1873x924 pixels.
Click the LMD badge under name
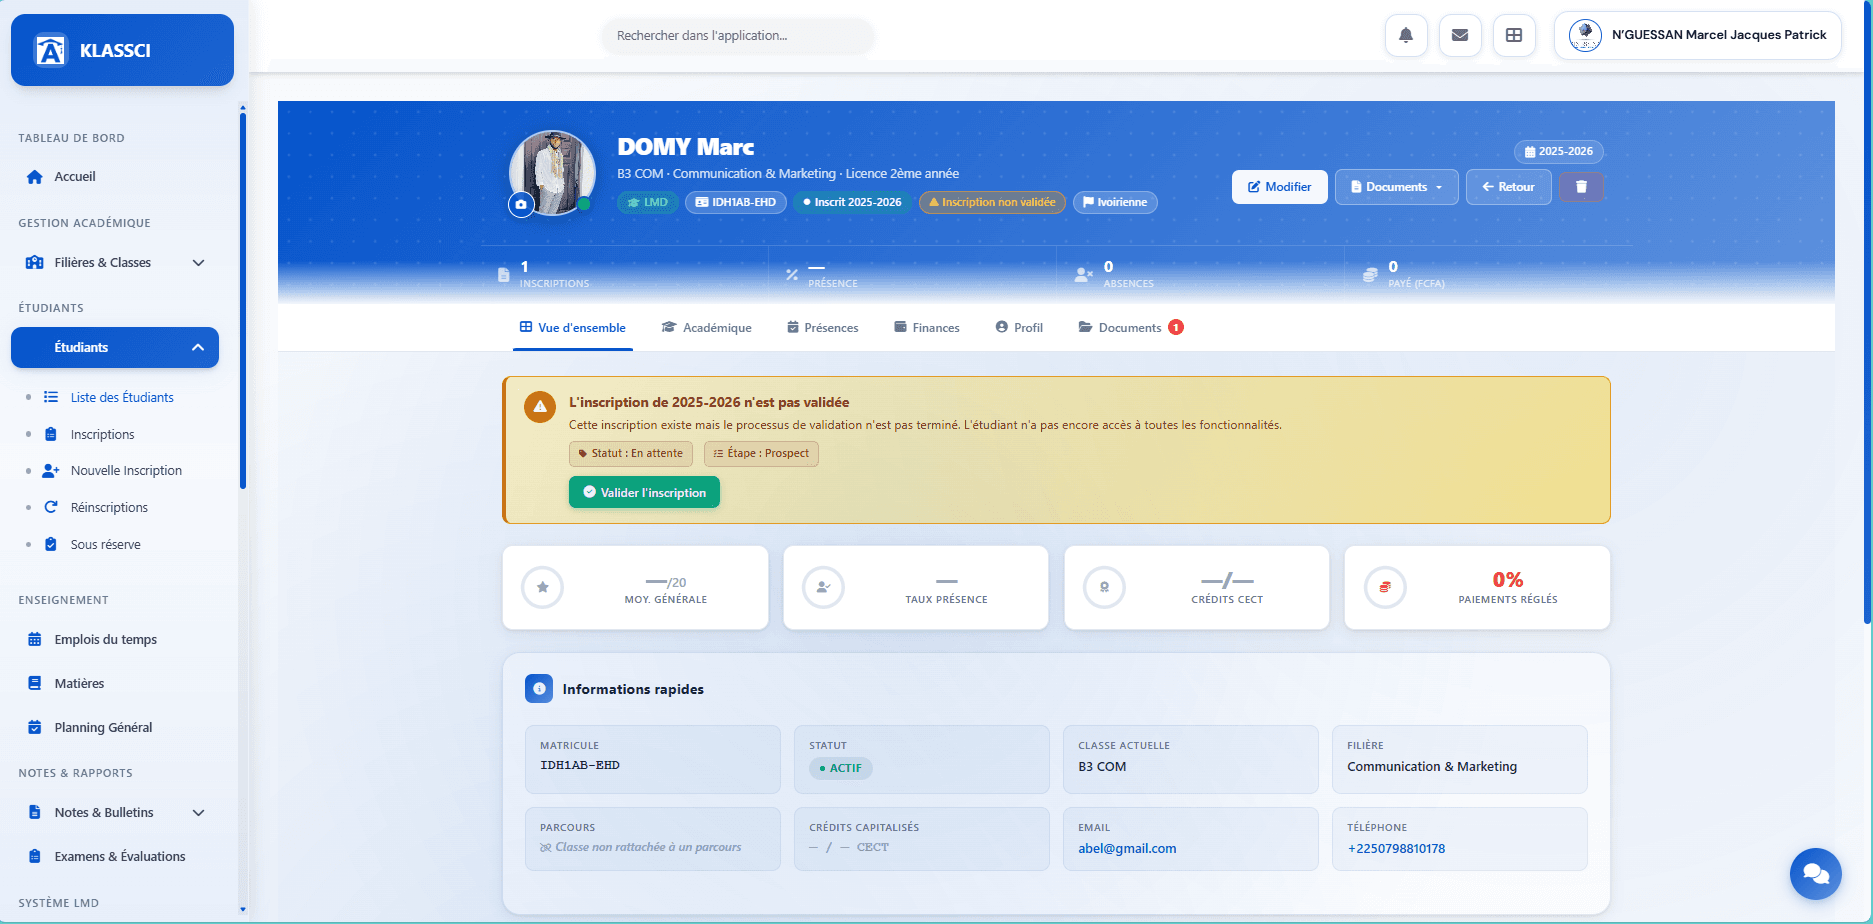pyautogui.click(x=647, y=202)
